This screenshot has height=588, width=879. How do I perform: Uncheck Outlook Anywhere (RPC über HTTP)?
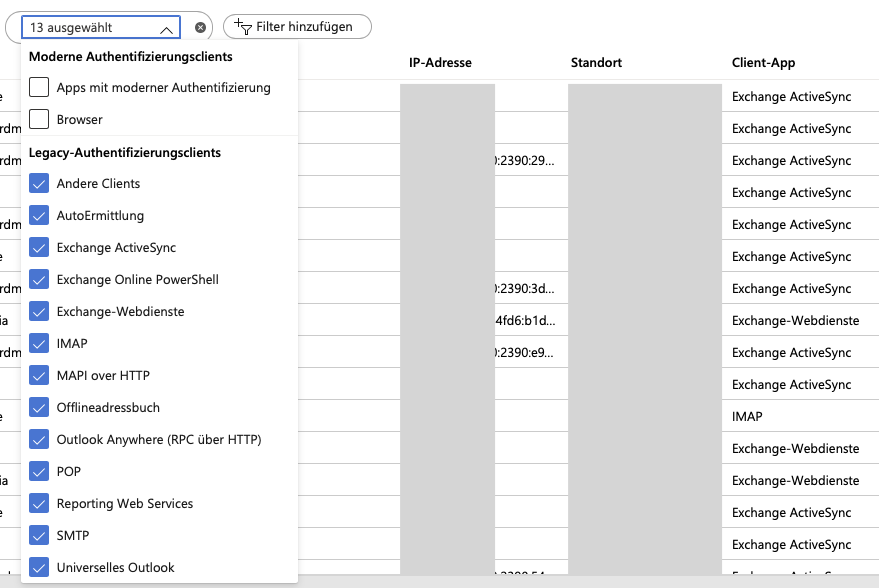point(37,439)
